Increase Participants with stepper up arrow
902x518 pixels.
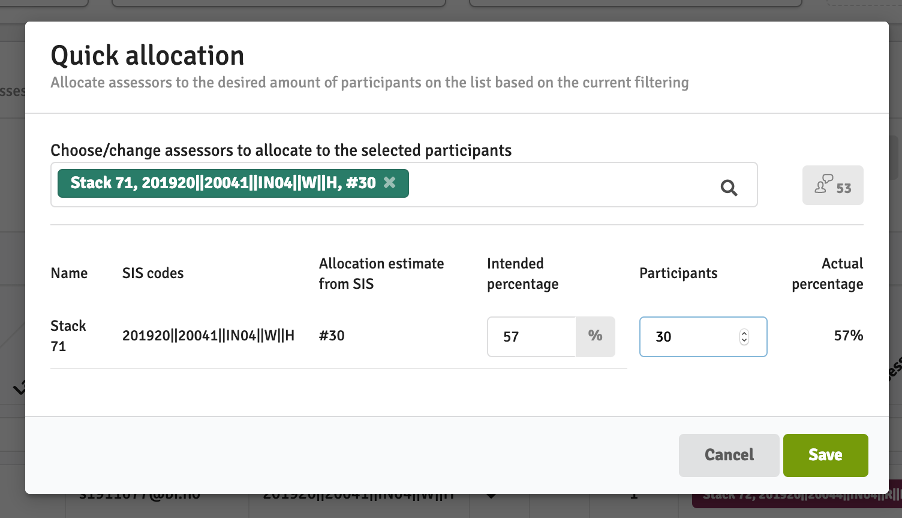tap(744, 332)
